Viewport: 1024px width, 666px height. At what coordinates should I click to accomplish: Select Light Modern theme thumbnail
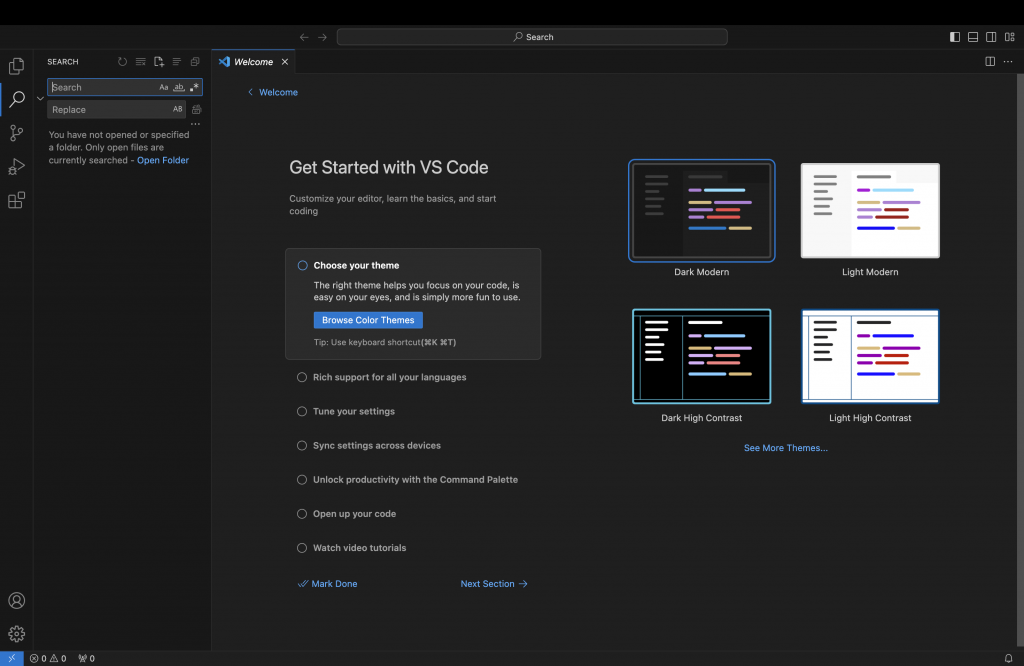click(x=870, y=210)
